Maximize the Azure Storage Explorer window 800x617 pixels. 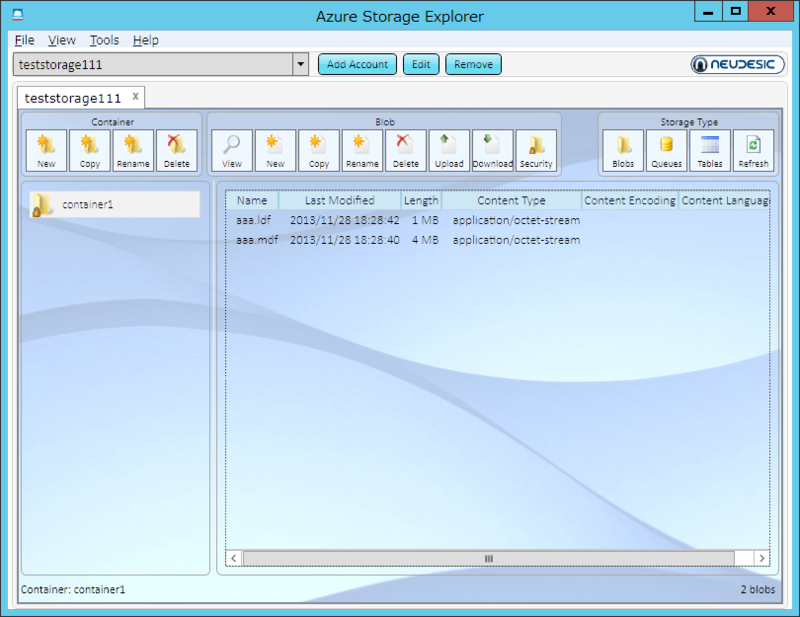click(735, 11)
